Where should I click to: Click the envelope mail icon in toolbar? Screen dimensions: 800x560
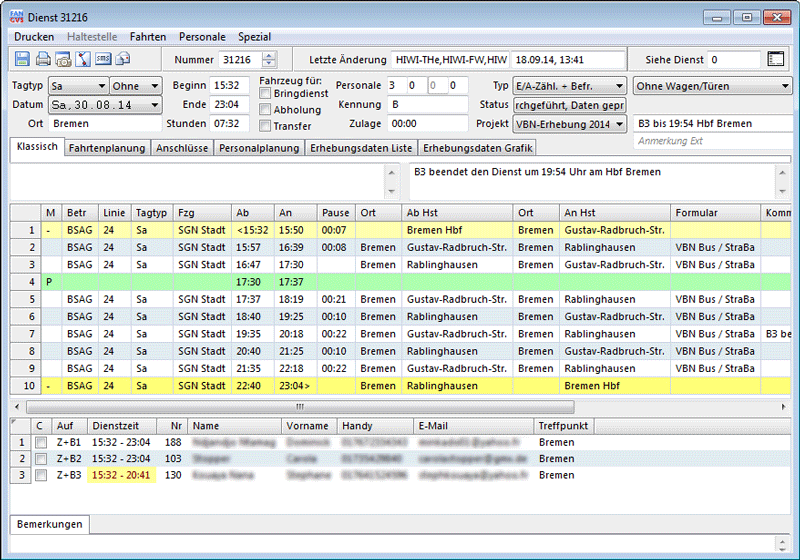click(123, 59)
